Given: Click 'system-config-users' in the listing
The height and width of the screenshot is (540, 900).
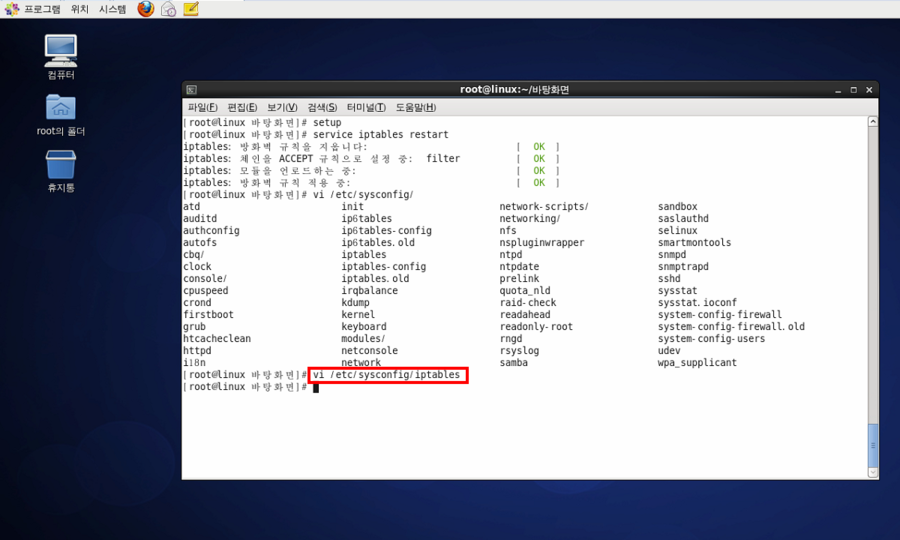Looking at the screenshot, I should [x=711, y=339].
